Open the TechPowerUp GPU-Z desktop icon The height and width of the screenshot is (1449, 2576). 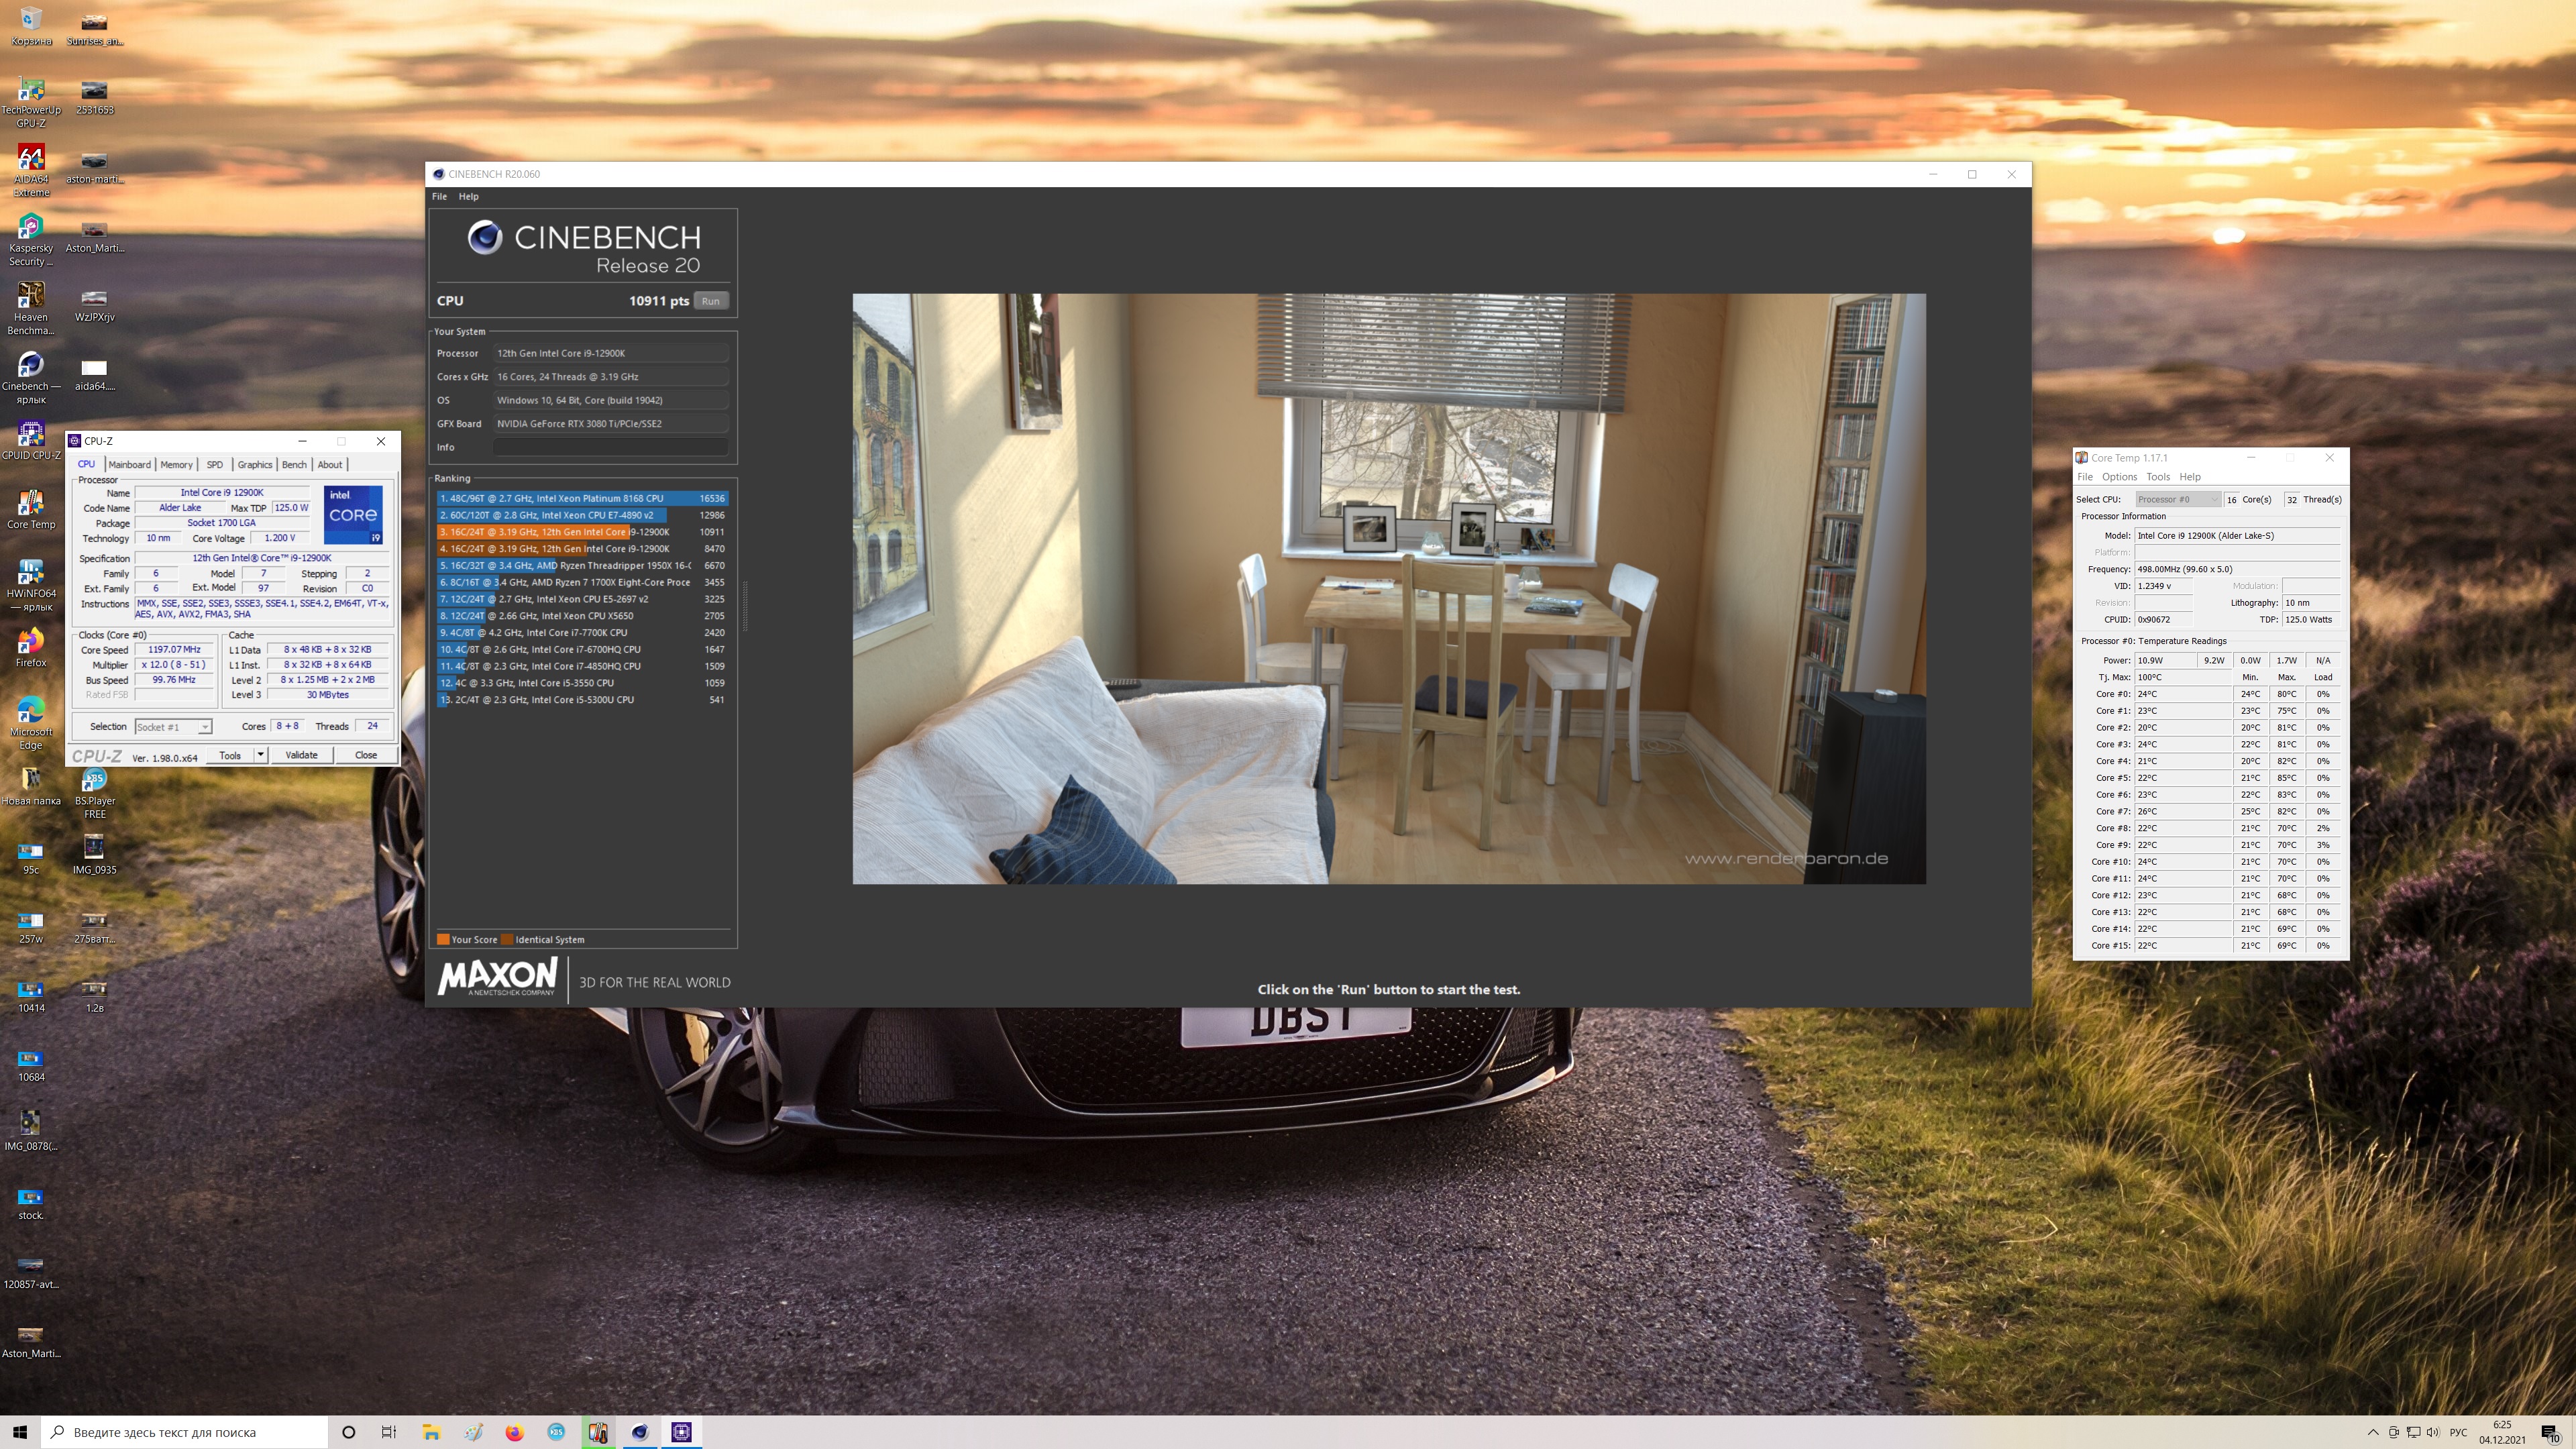pyautogui.click(x=31, y=92)
